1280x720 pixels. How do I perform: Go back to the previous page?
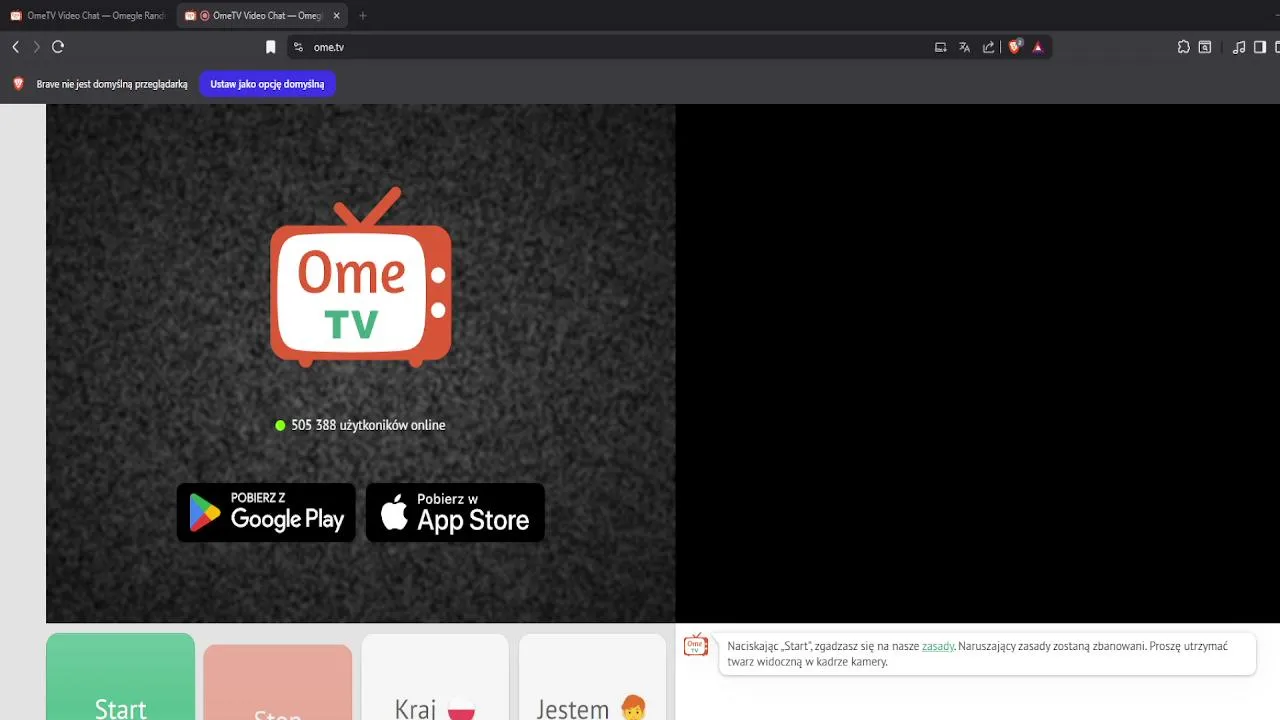coord(15,47)
